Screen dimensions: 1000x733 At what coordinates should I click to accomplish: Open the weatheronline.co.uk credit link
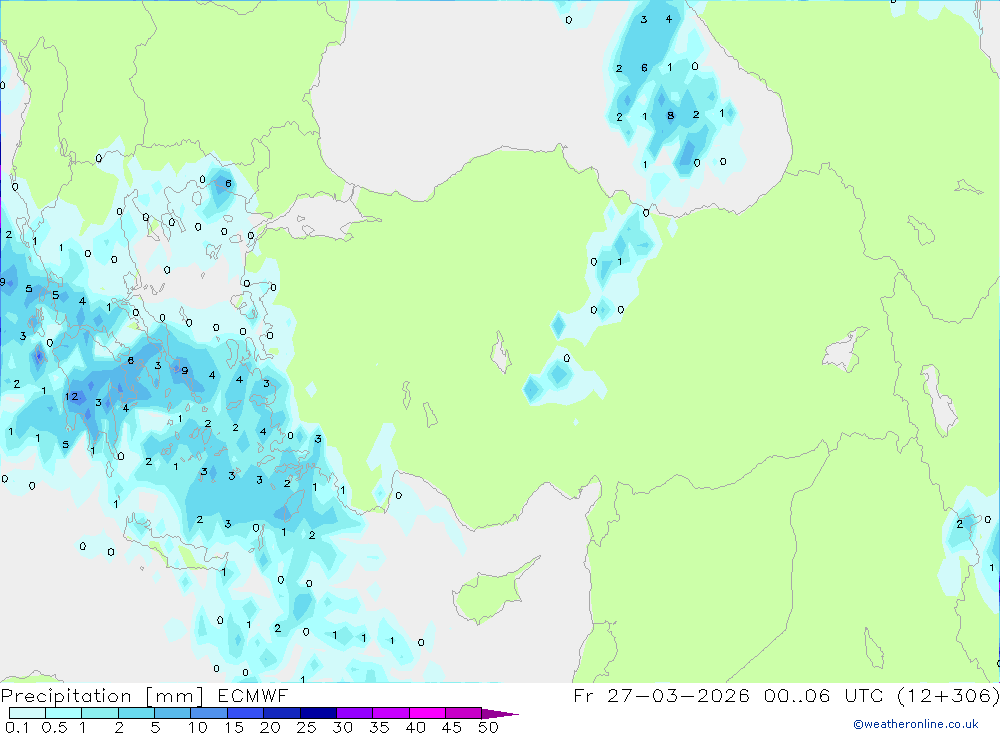(916, 724)
